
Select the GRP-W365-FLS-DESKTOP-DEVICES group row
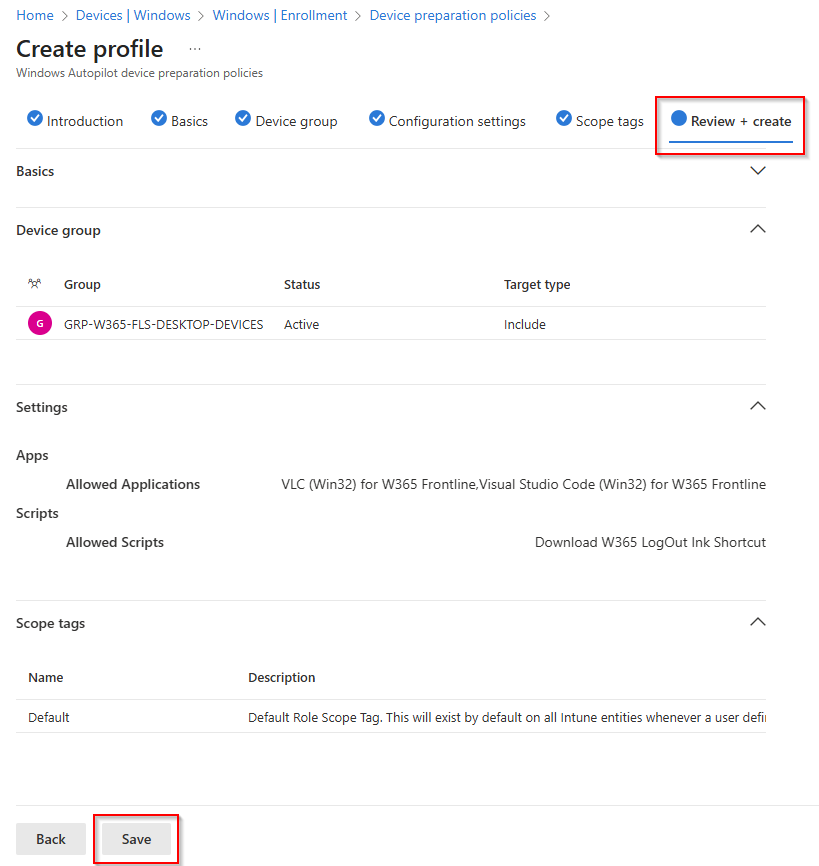pos(163,324)
